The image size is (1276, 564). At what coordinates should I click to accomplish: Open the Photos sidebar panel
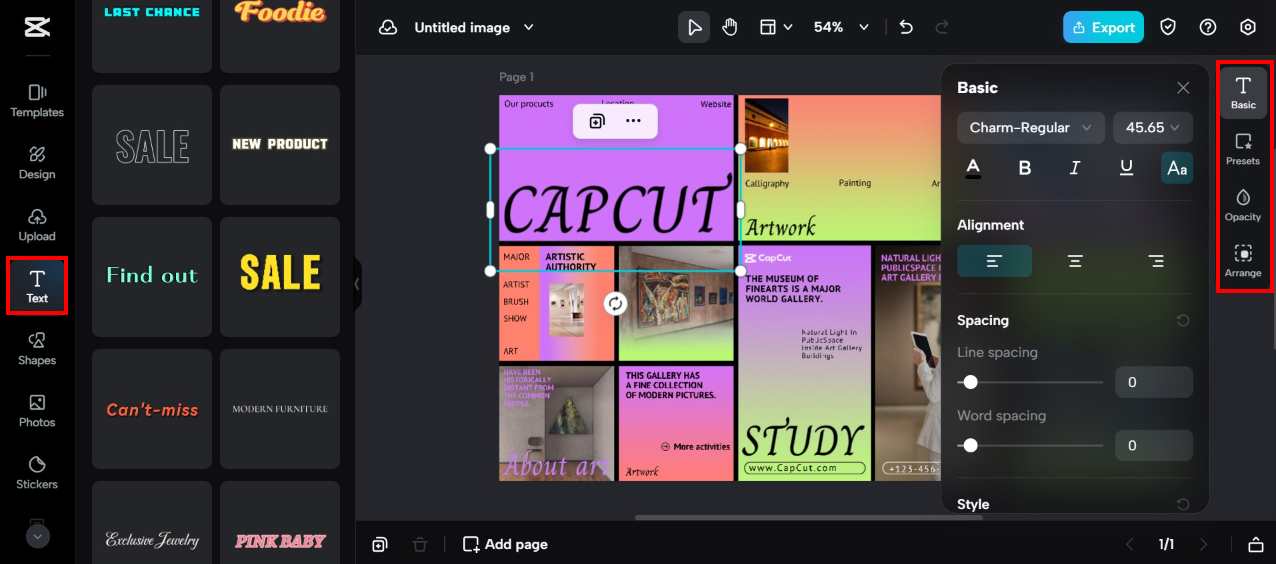37,410
